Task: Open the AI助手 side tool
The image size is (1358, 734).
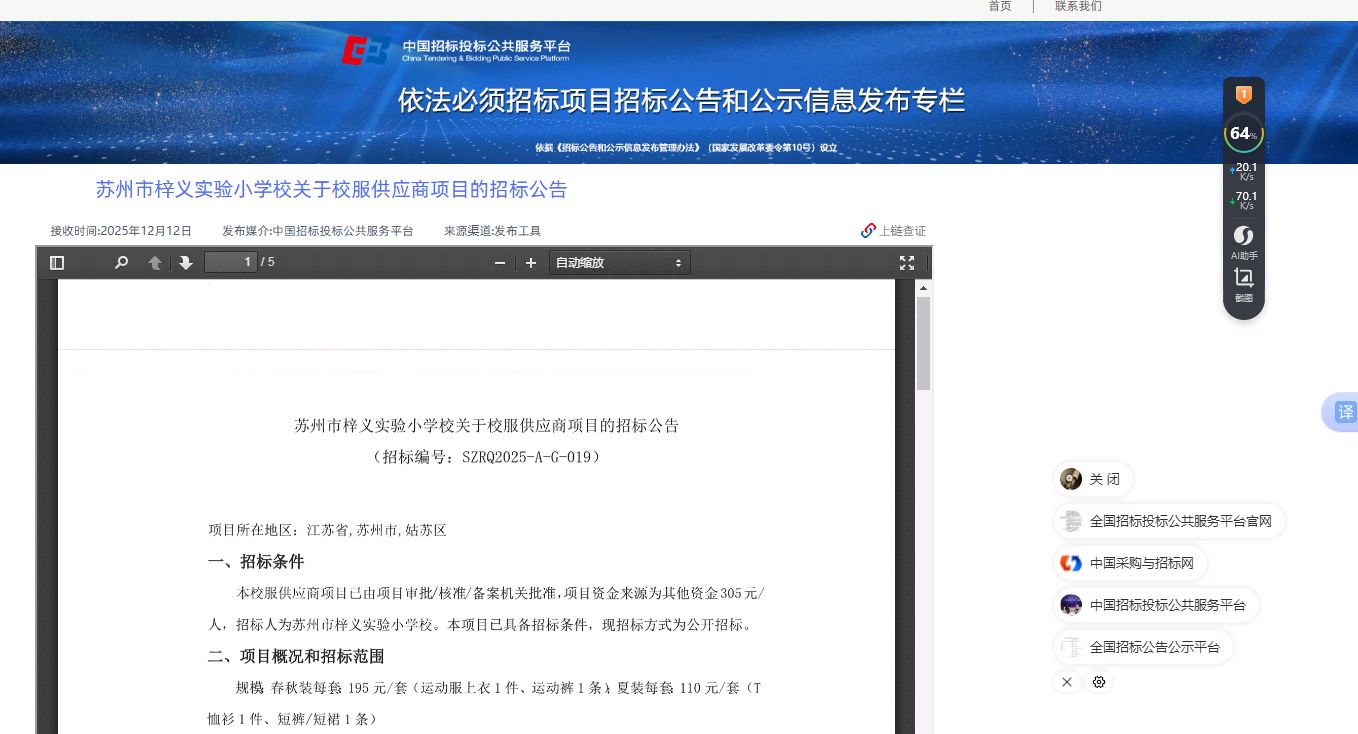Action: 1244,243
